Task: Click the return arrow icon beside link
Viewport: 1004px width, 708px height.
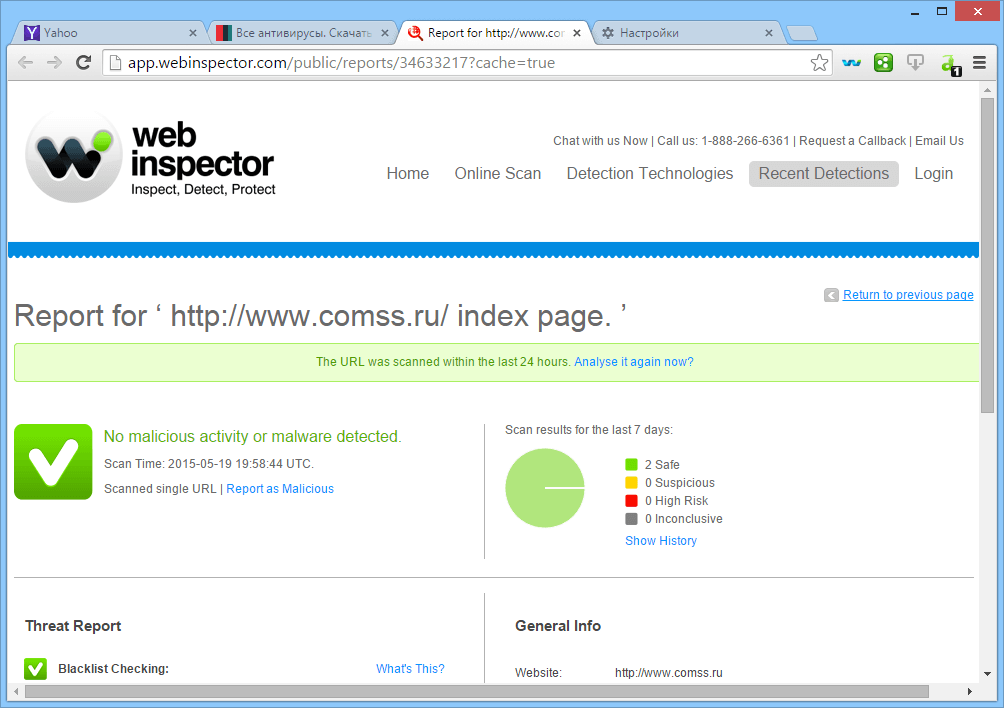Action: (831, 295)
